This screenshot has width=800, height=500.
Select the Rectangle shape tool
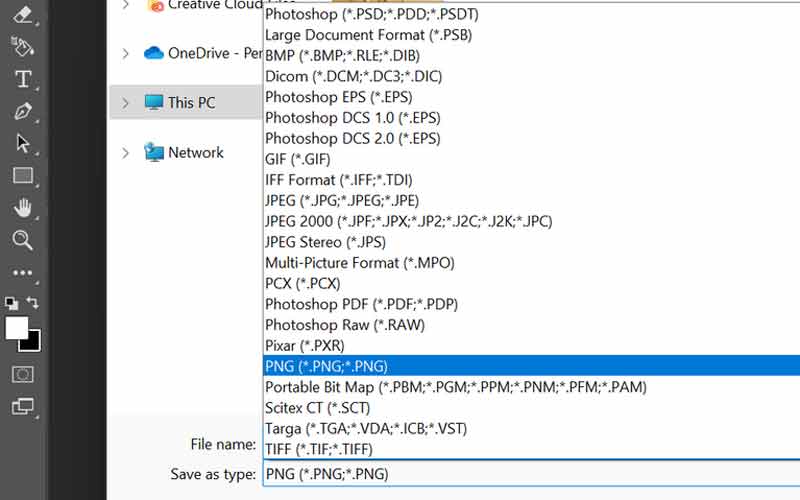tap(22, 176)
